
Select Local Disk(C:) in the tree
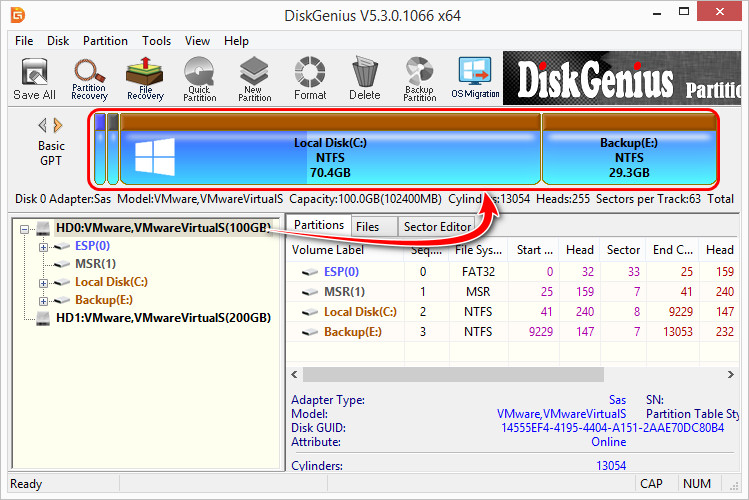tap(111, 282)
